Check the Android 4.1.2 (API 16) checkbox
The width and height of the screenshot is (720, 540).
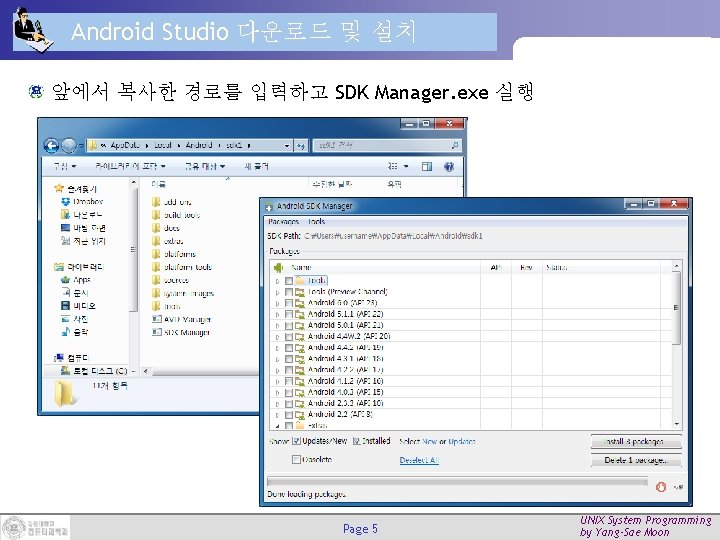[289, 381]
